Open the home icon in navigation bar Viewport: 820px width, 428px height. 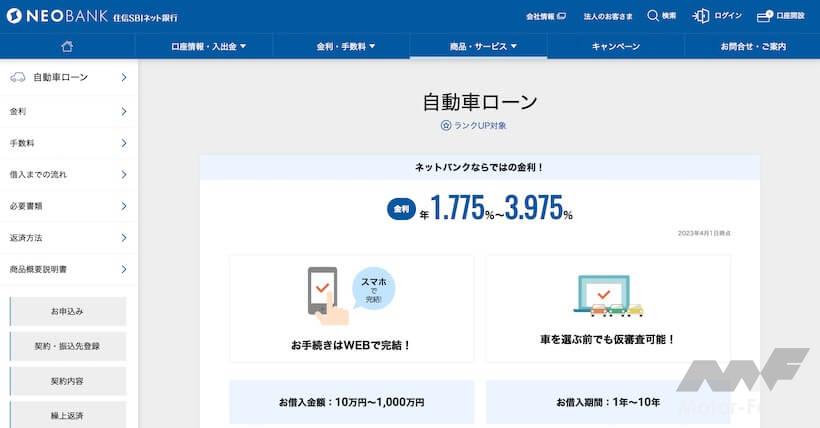click(x=67, y=47)
